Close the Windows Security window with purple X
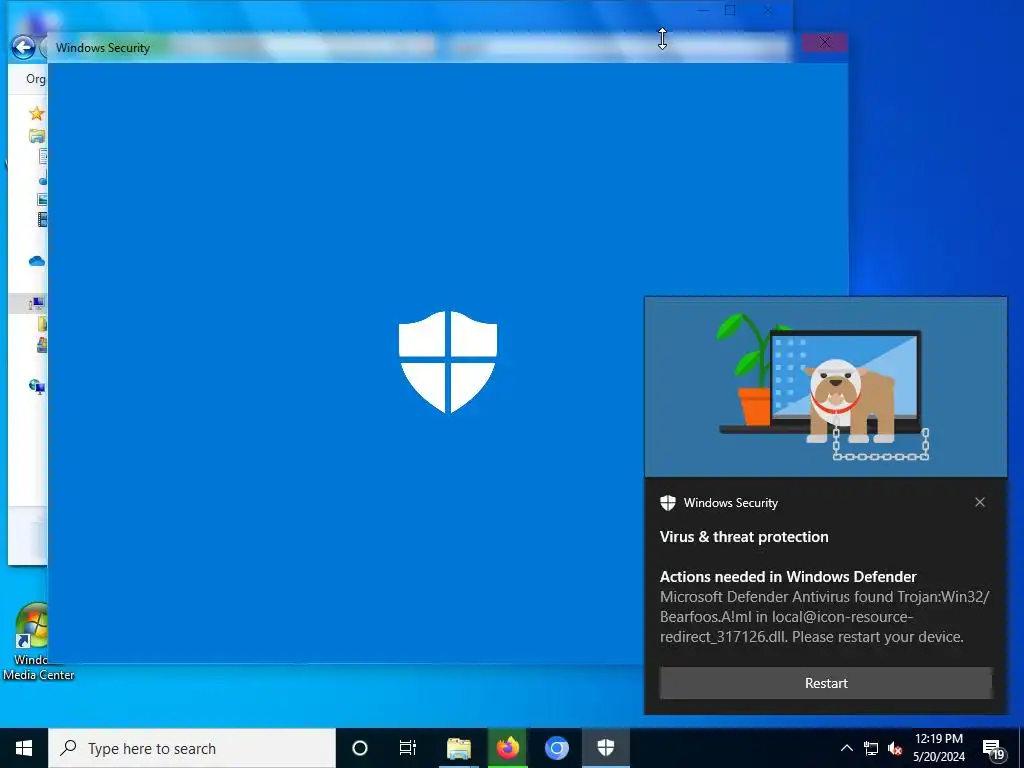1024x768 pixels. (x=825, y=42)
